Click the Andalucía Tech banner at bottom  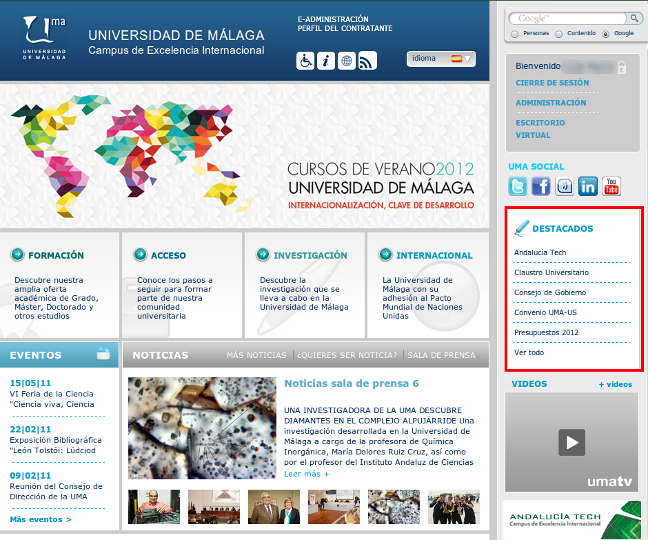point(572,519)
